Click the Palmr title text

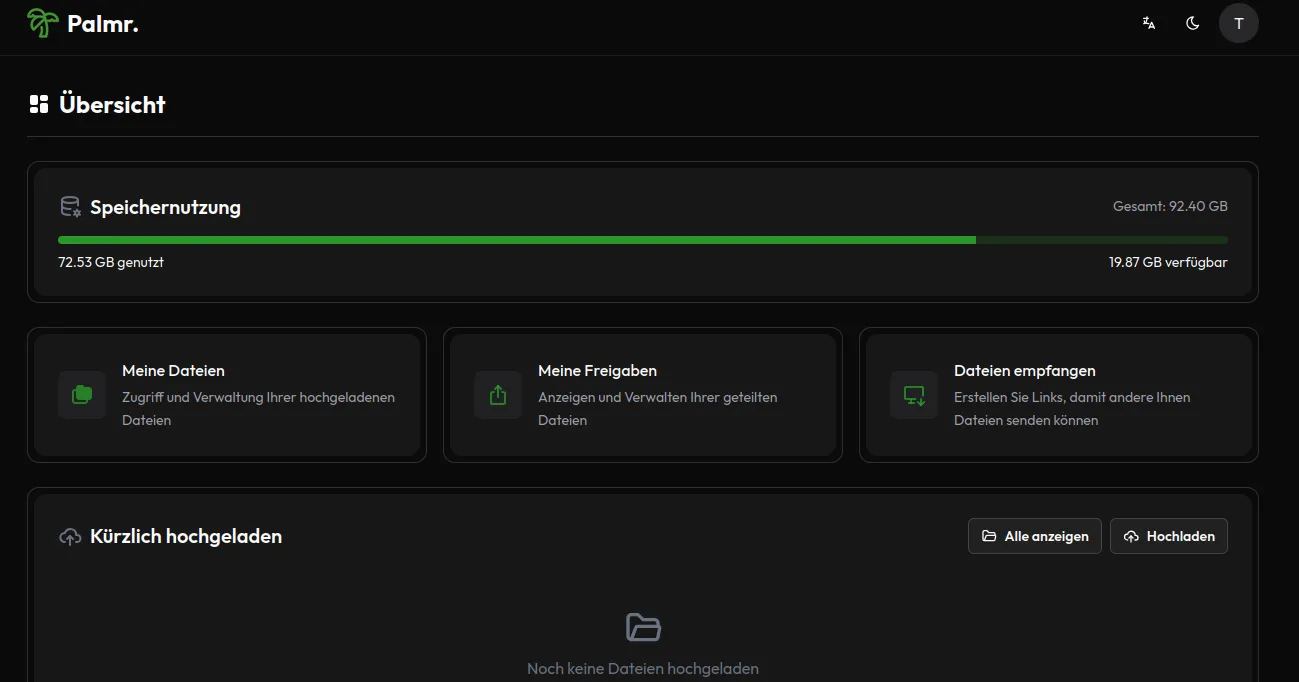pyautogui.click(x=102, y=23)
